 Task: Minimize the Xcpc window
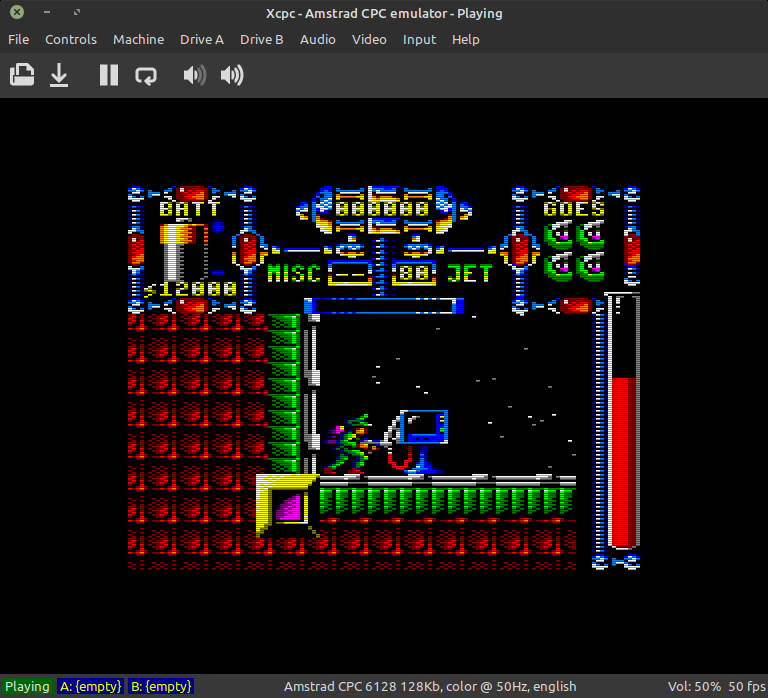(x=47, y=12)
